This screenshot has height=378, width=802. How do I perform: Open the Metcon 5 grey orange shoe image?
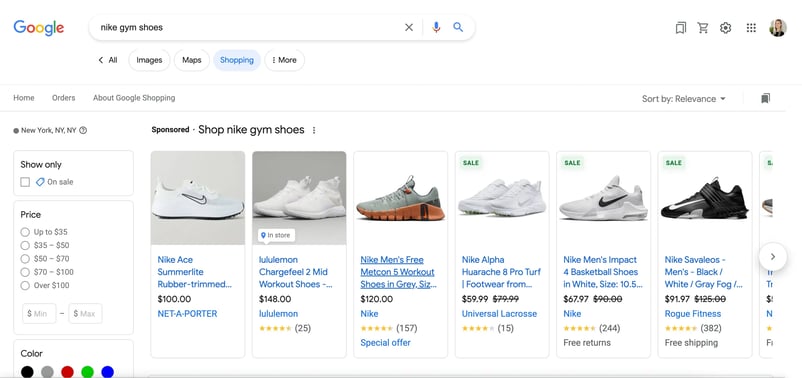400,198
